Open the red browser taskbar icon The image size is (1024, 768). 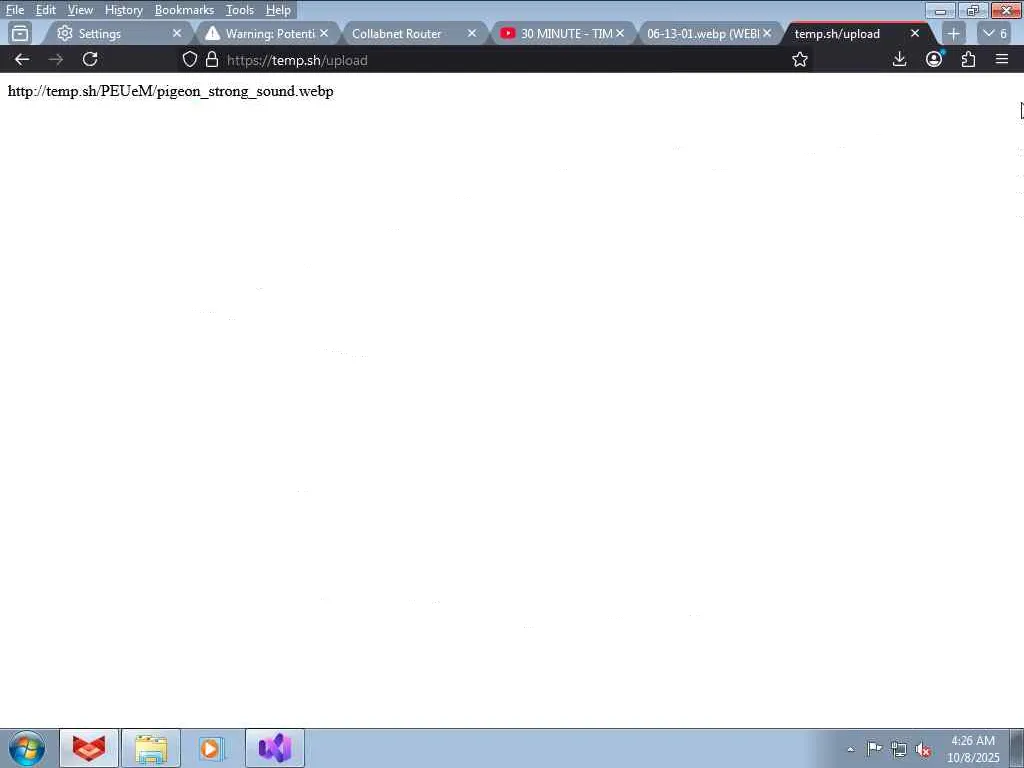click(x=89, y=748)
